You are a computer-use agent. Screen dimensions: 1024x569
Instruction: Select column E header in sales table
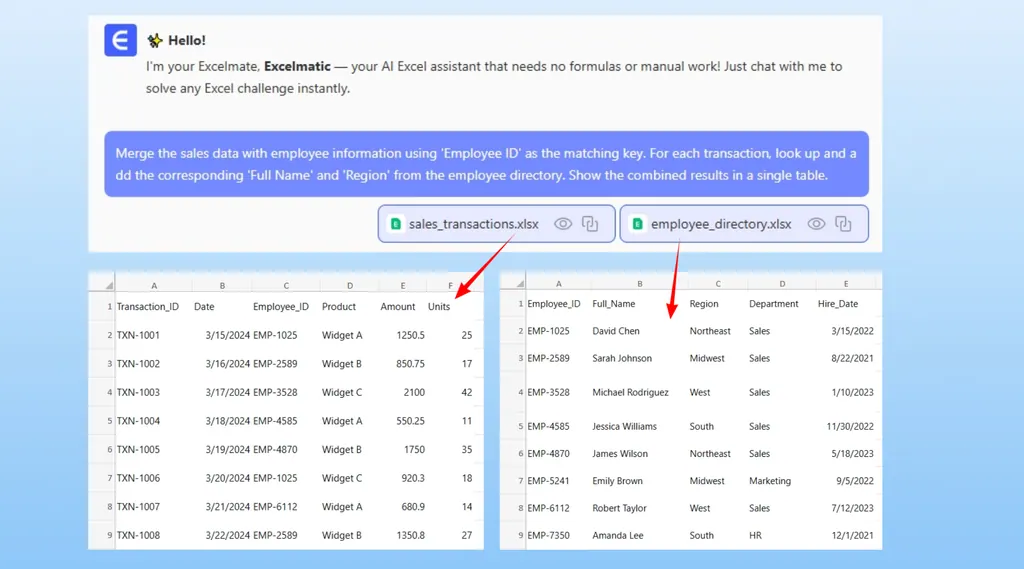pyautogui.click(x=403, y=286)
